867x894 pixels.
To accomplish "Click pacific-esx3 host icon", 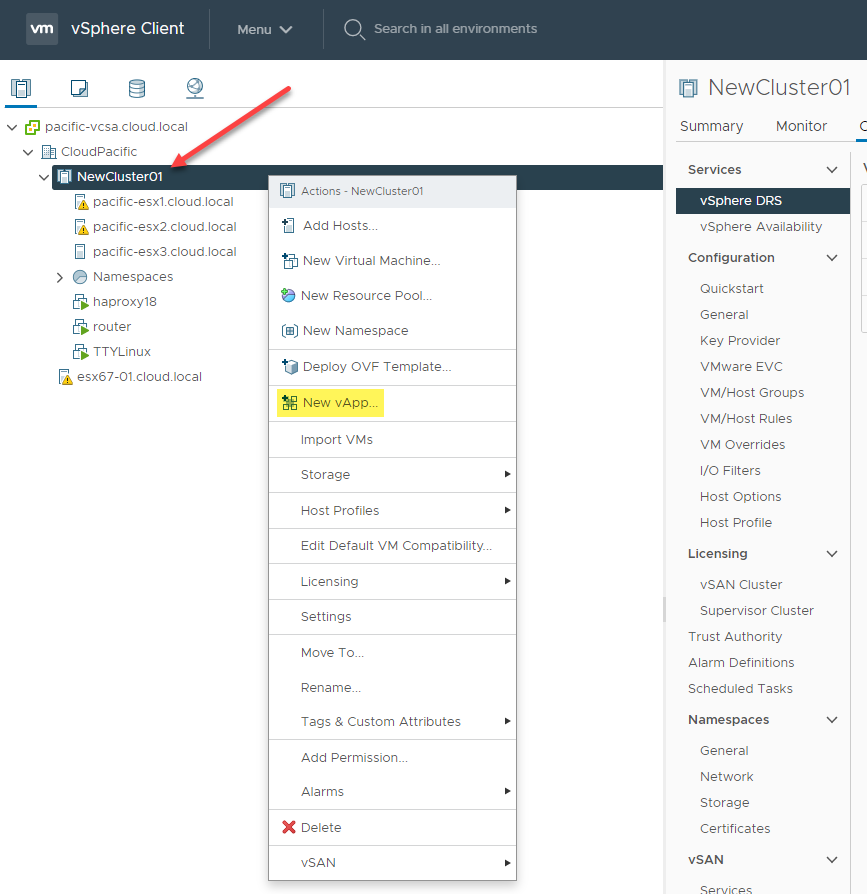I will click(80, 251).
